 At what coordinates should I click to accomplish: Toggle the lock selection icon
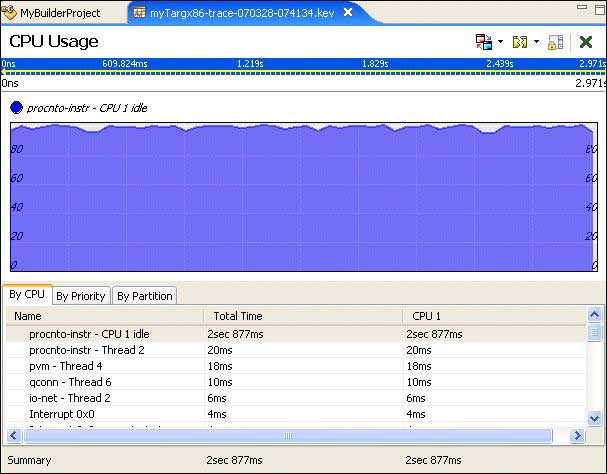555,42
